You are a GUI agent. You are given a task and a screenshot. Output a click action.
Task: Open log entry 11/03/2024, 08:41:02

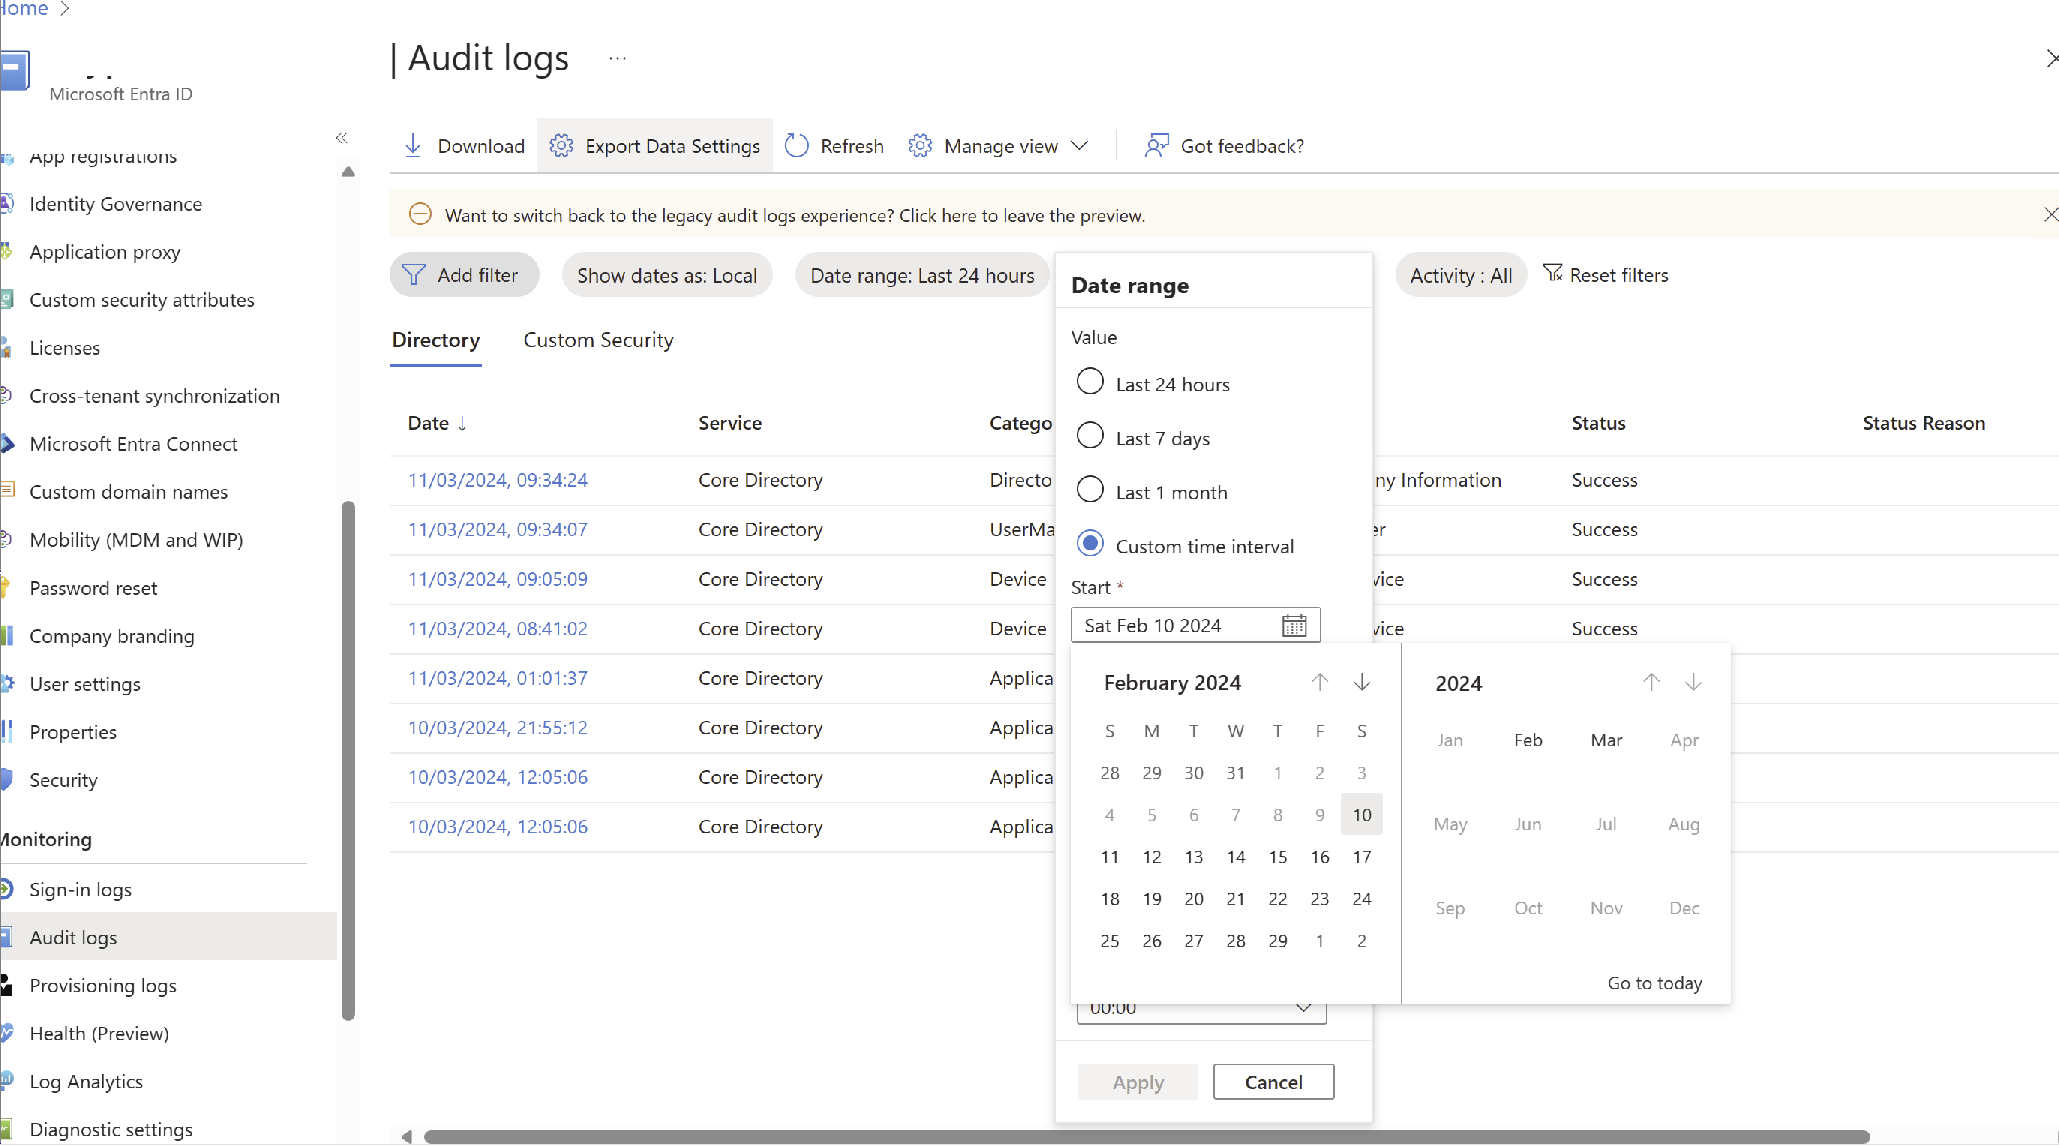[497, 628]
